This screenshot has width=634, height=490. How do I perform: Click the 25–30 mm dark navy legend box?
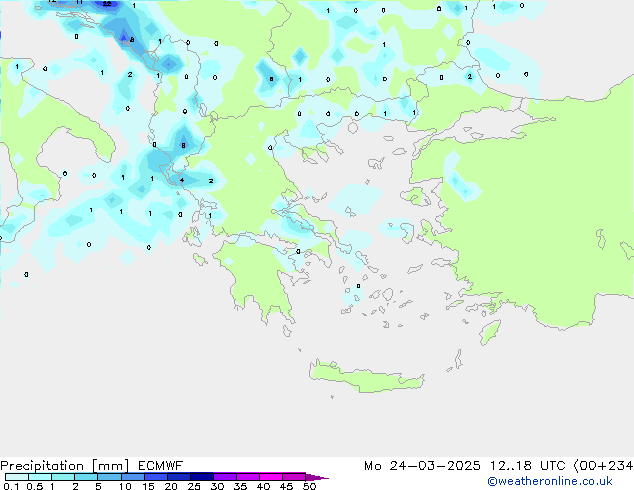(x=202, y=477)
